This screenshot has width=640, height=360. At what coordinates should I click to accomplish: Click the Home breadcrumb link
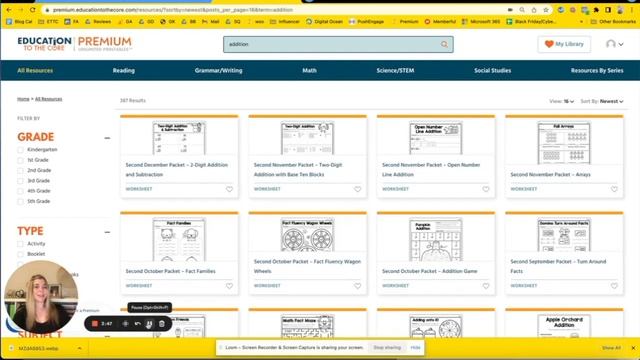(x=23, y=99)
